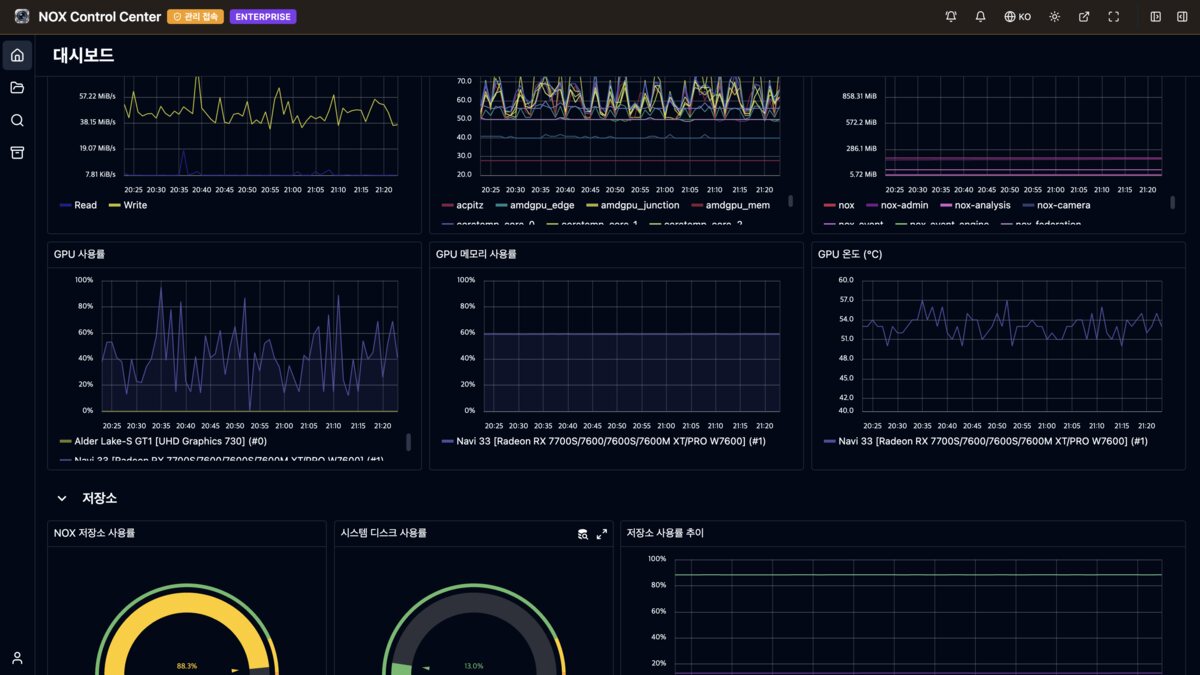Image resolution: width=1200 pixels, height=675 pixels.
Task: Toggle the amdgpu_junction legend entry
Action: point(632,205)
